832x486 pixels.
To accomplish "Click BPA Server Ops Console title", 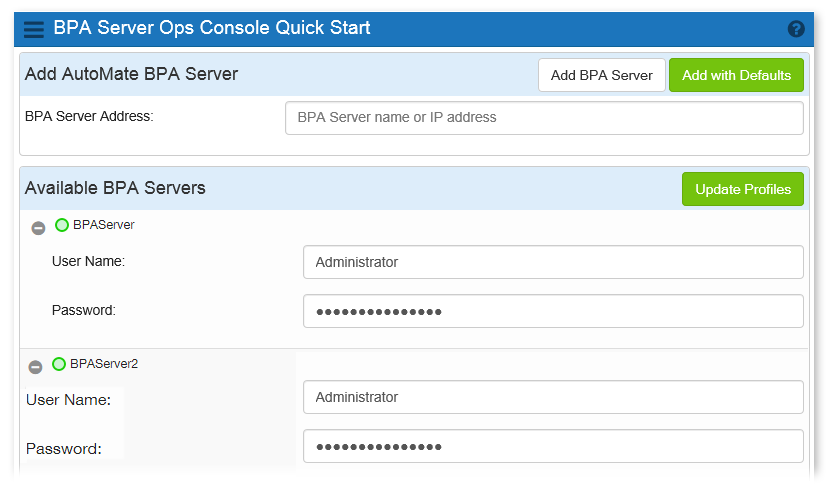I will click(212, 28).
